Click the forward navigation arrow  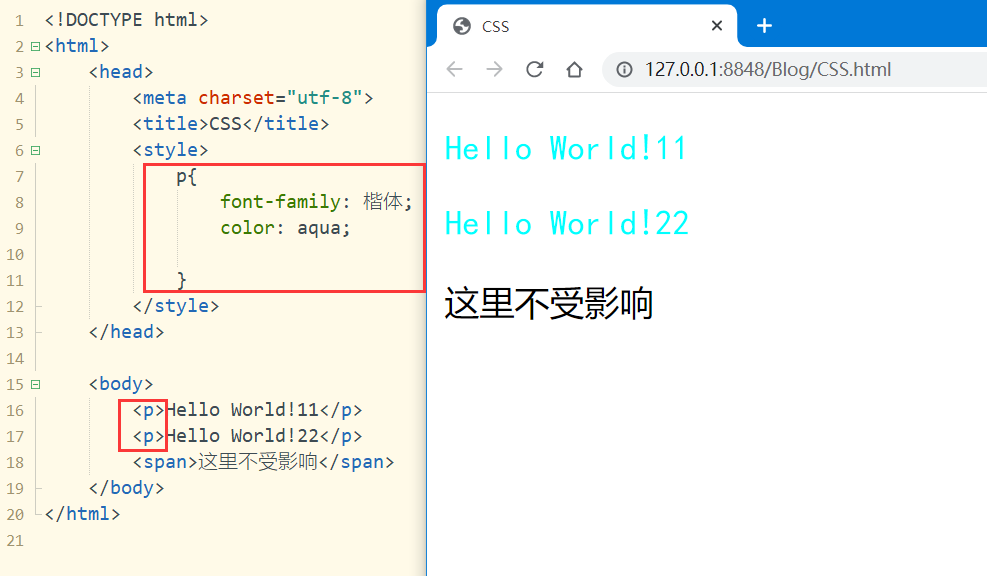[494, 69]
